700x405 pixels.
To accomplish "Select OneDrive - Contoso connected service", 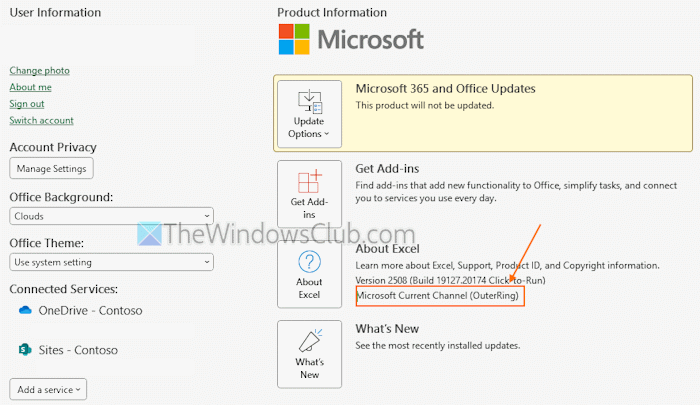I will point(90,311).
